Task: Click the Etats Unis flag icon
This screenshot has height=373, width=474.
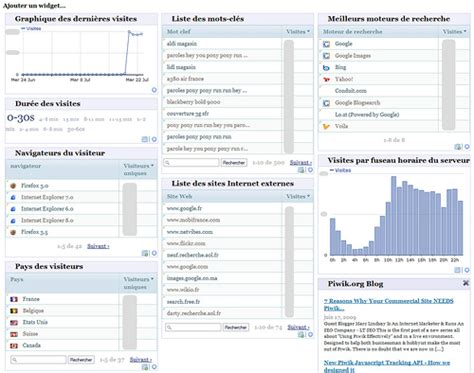Action: [x=14, y=323]
